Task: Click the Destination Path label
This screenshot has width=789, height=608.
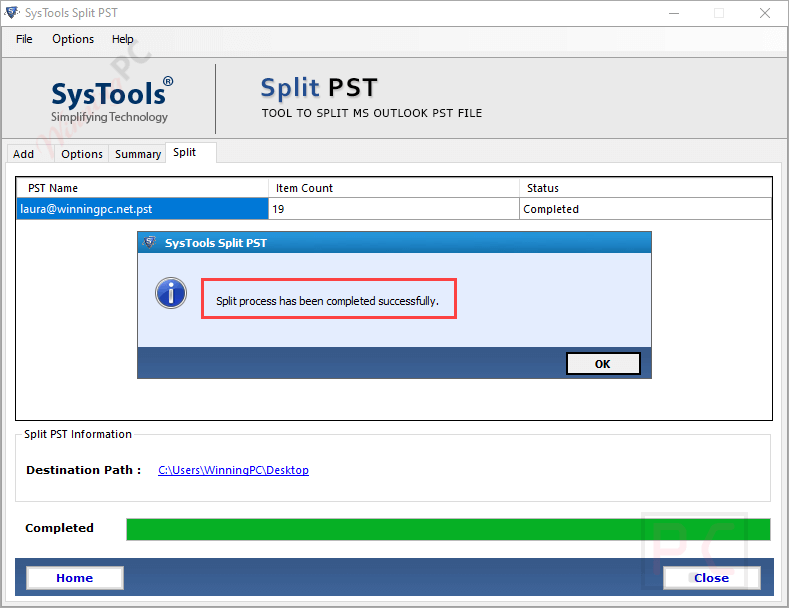Action: [84, 470]
